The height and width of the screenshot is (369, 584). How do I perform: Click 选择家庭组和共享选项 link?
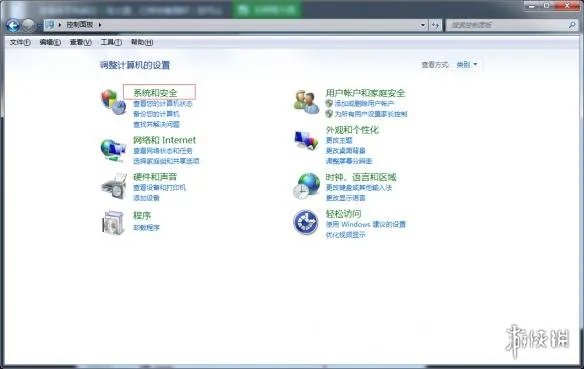coord(166,161)
